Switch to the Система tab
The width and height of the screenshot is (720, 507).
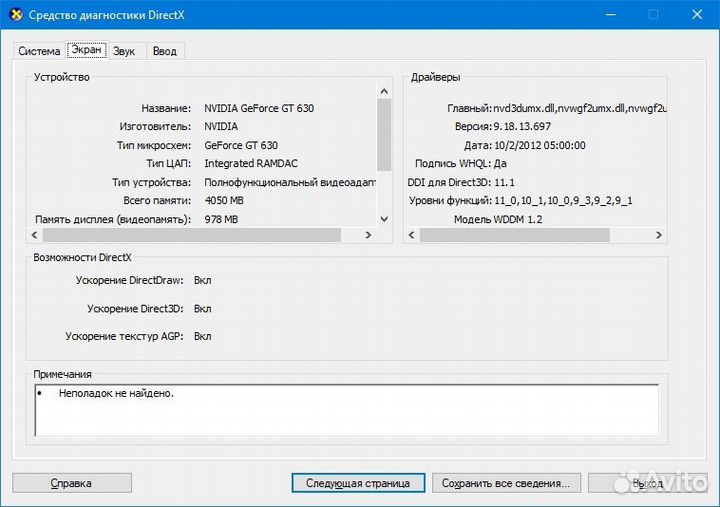coord(39,51)
